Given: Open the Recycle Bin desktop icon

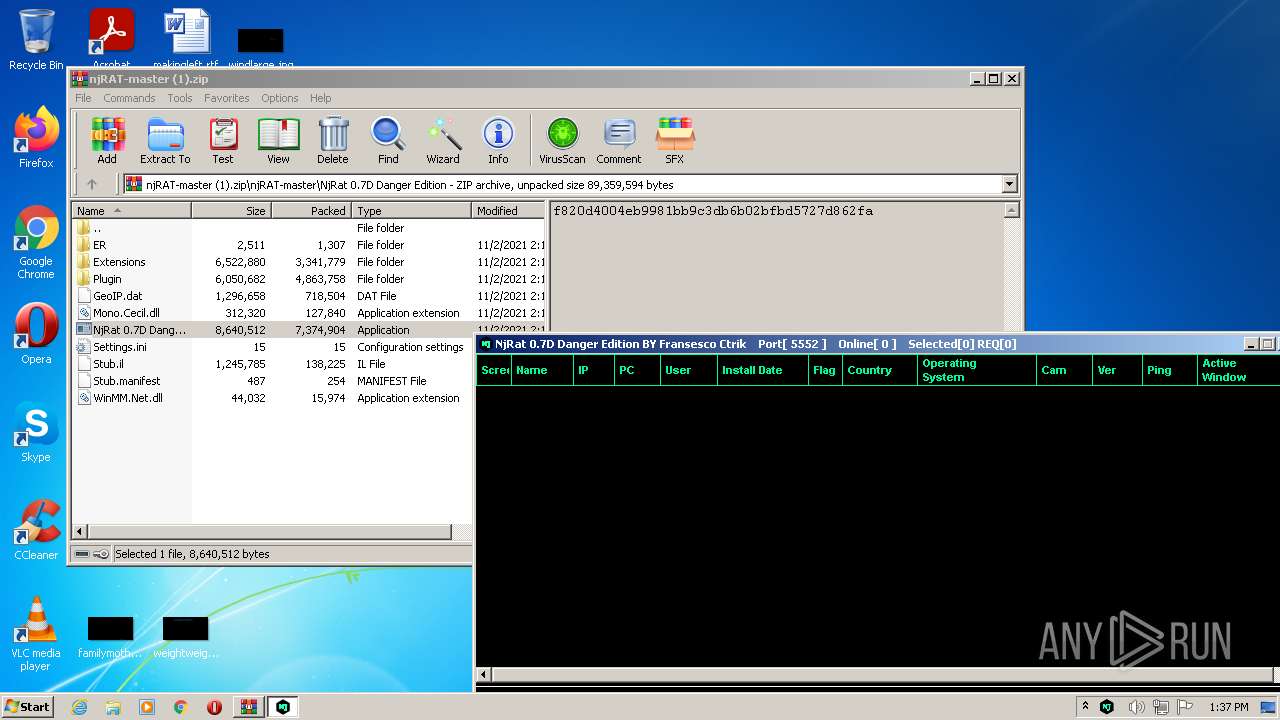Looking at the screenshot, I should point(36,40).
